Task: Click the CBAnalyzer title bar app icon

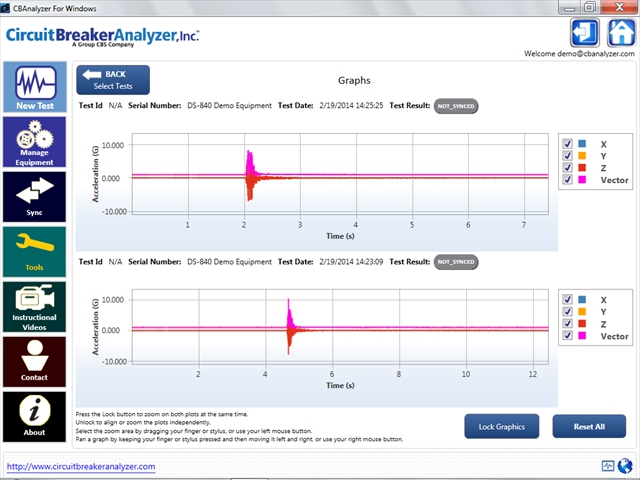Action: 5,8
